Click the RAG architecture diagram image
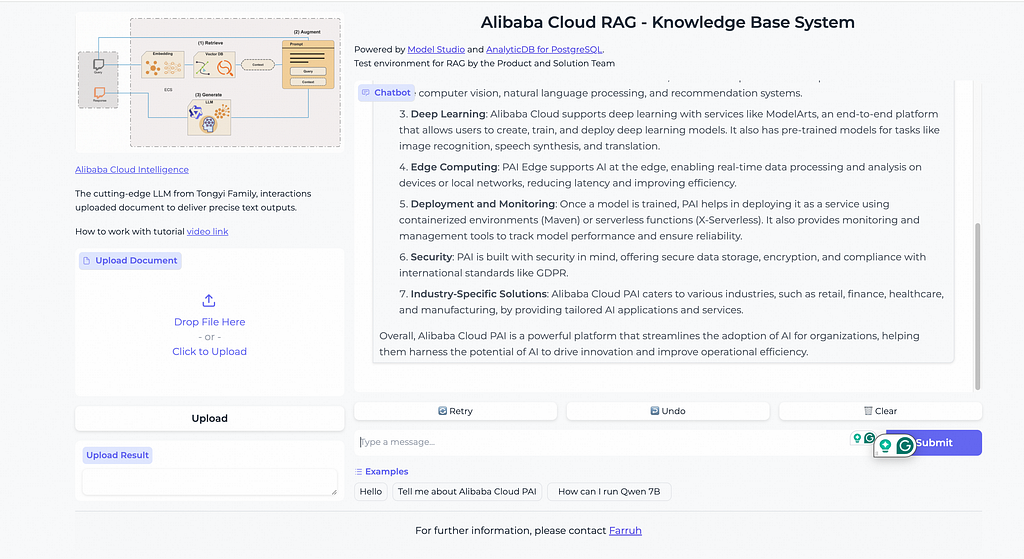 point(210,82)
